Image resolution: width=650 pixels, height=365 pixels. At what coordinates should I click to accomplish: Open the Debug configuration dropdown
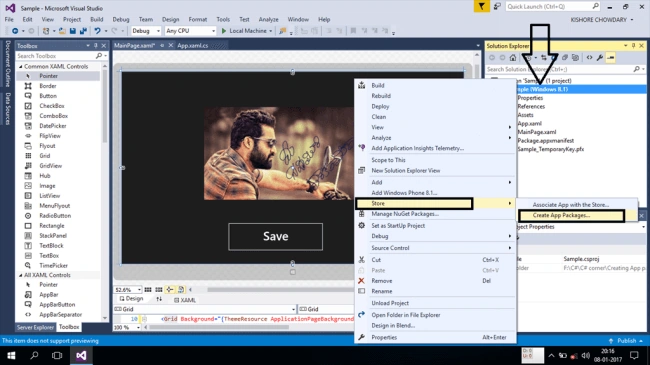(x=146, y=31)
